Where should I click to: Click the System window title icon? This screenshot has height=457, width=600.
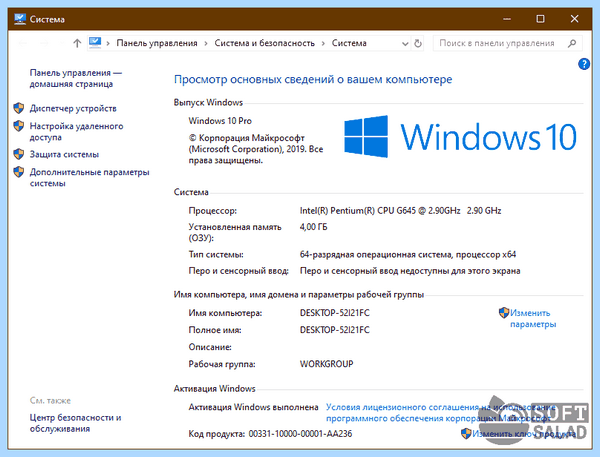[x=20, y=19]
